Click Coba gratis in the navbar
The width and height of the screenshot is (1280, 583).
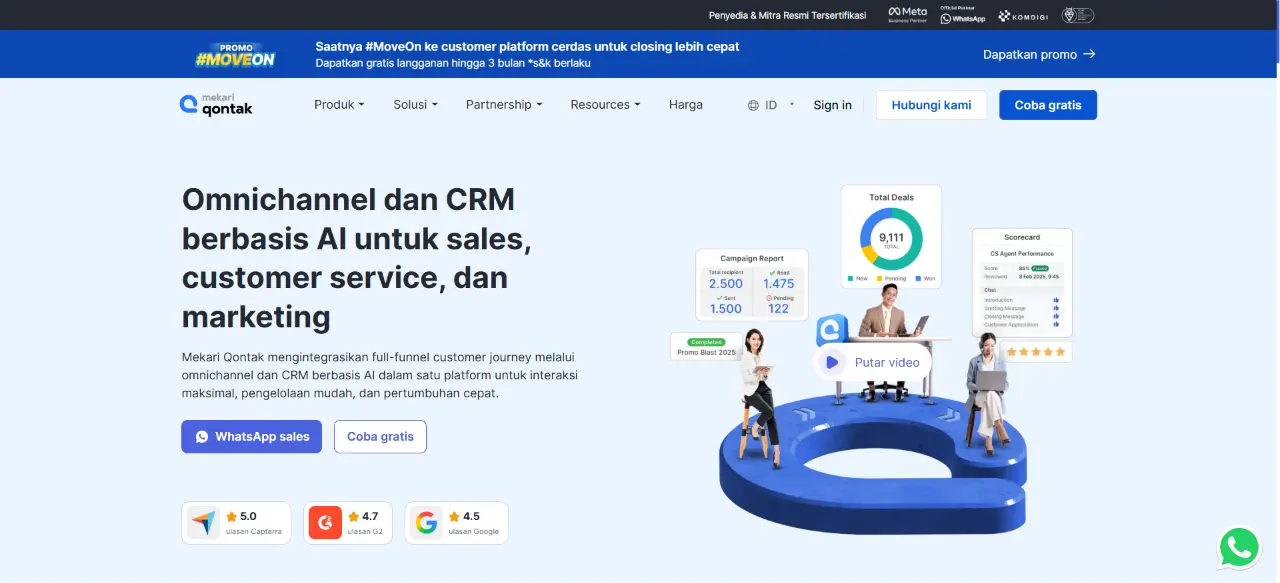(x=1048, y=105)
